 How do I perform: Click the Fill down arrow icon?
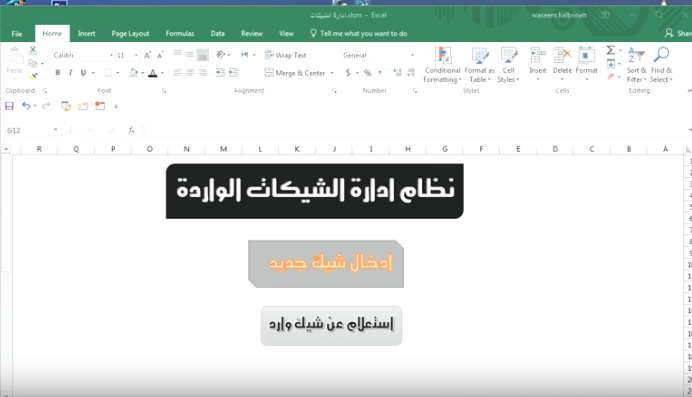coord(611,64)
